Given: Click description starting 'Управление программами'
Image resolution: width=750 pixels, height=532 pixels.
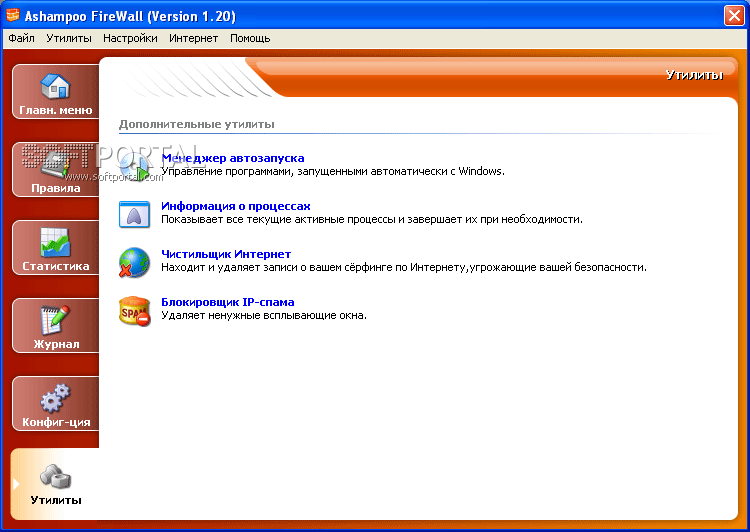Looking at the screenshot, I should pyautogui.click(x=333, y=171).
